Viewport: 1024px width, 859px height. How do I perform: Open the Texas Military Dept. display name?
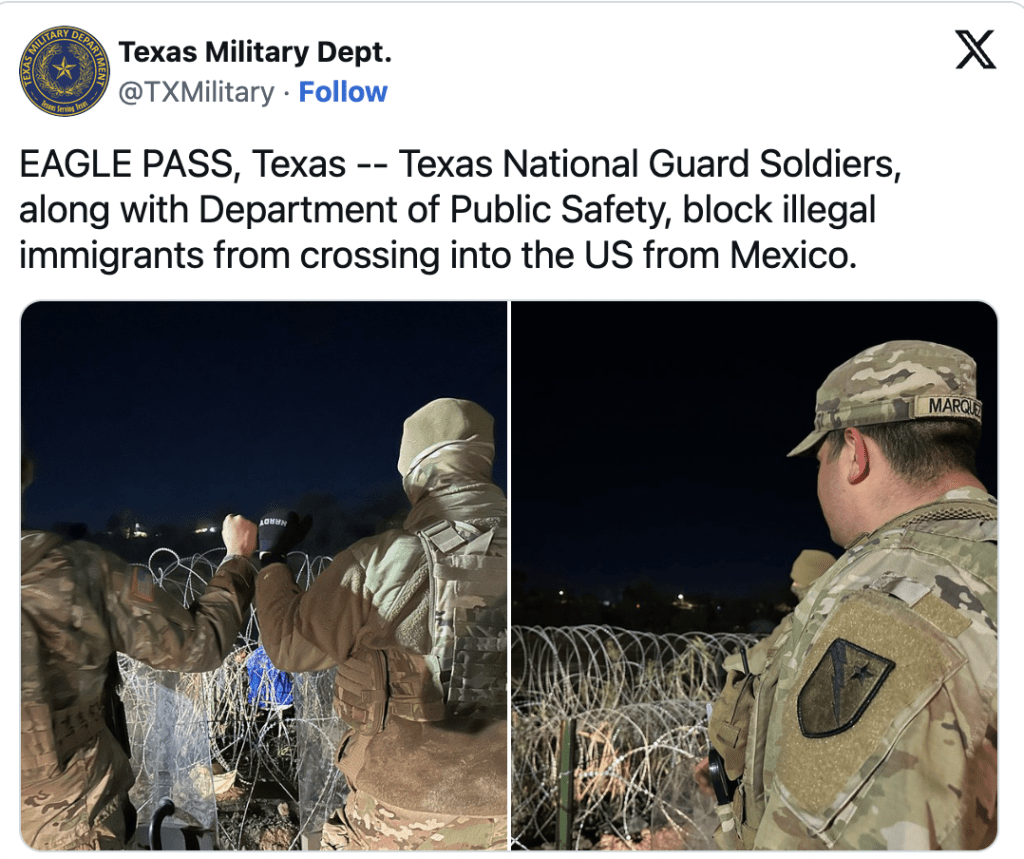tap(255, 52)
